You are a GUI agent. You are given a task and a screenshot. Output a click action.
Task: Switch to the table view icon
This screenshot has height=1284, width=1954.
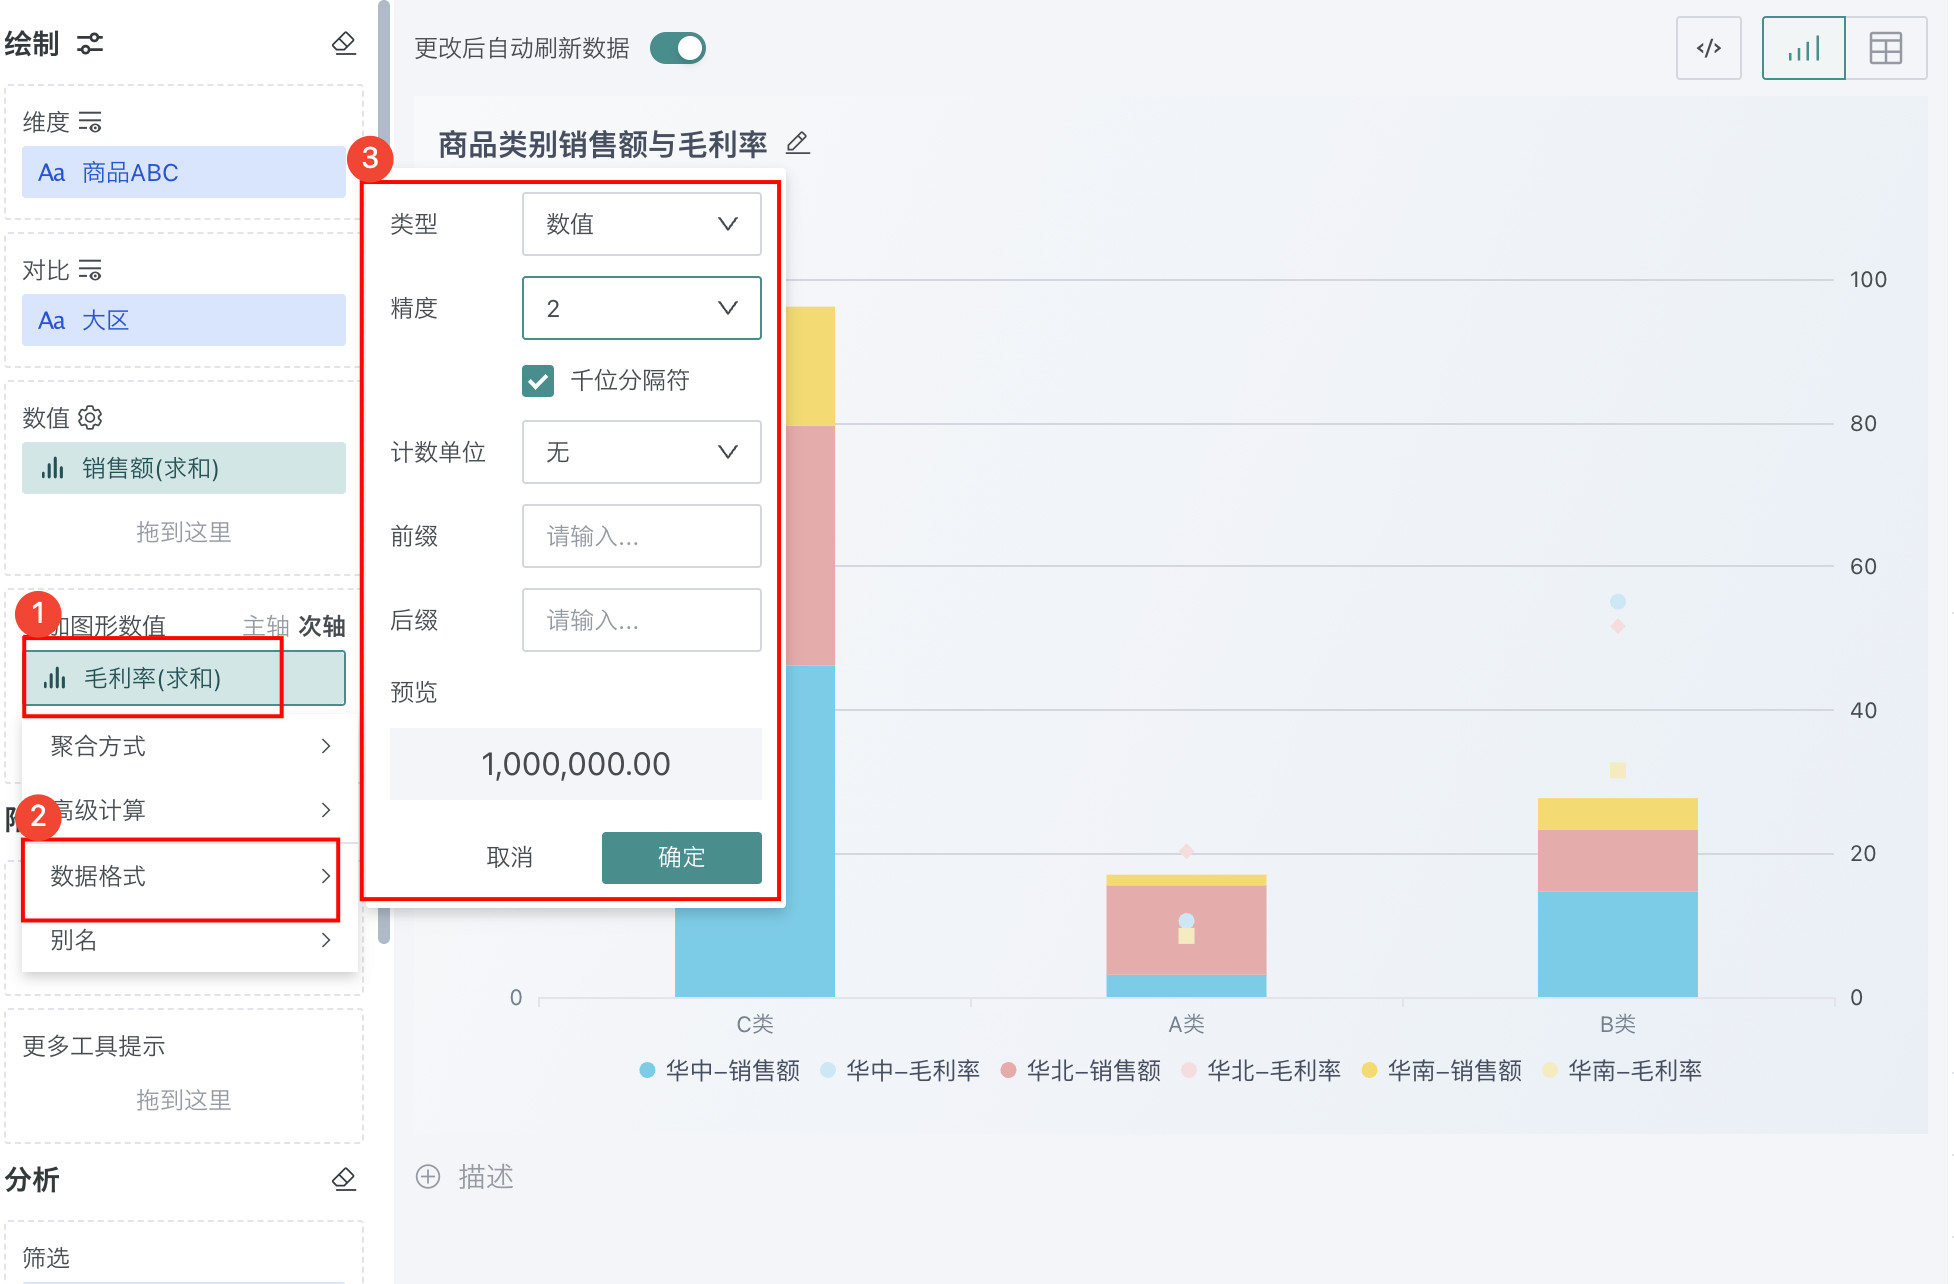[1885, 48]
